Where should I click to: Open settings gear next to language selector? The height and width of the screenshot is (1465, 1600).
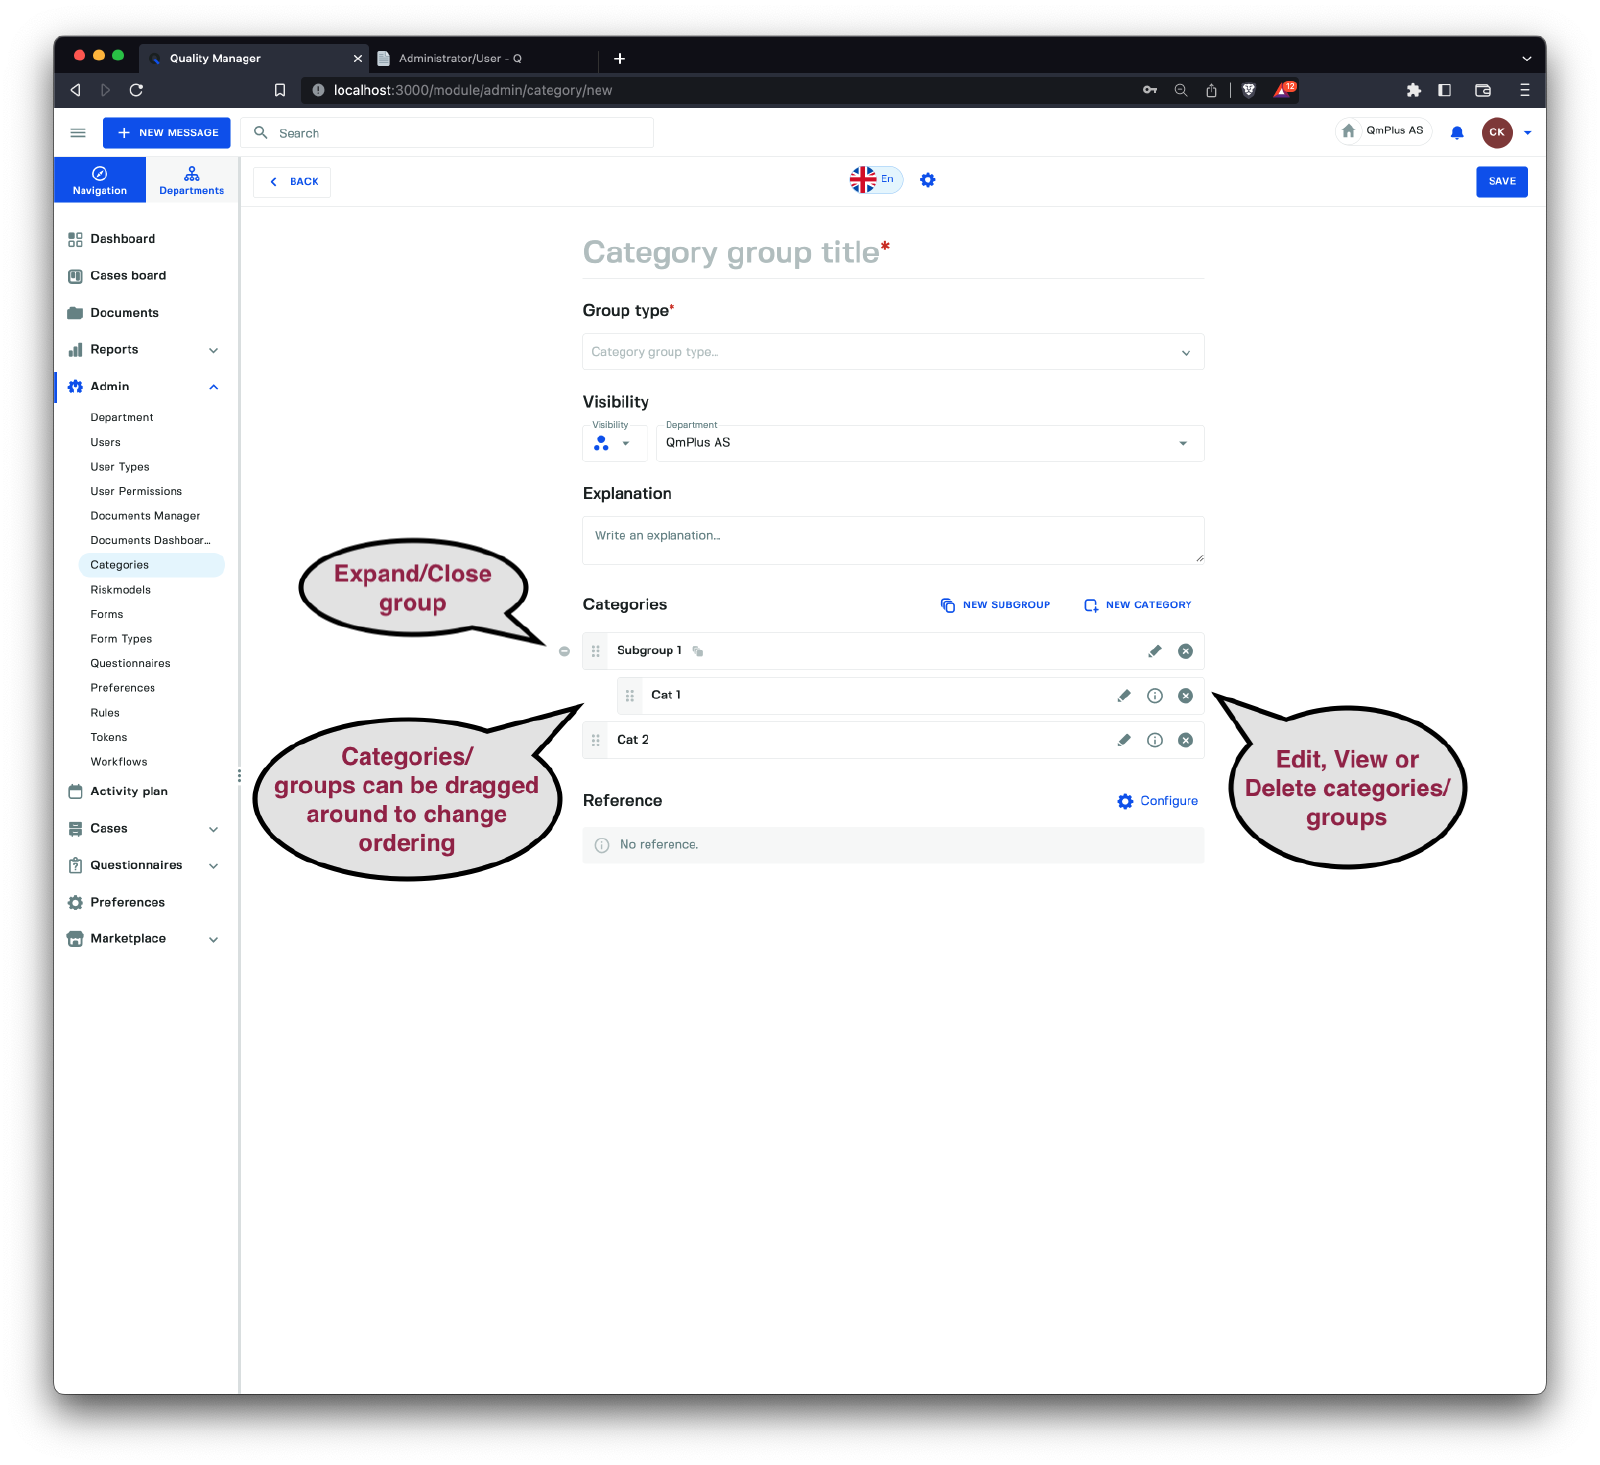tap(927, 180)
